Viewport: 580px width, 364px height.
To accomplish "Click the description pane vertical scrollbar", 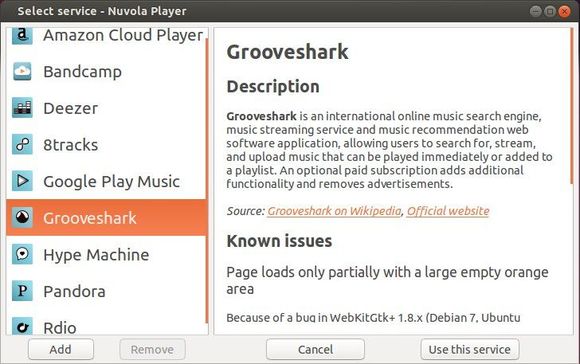I will (572, 106).
